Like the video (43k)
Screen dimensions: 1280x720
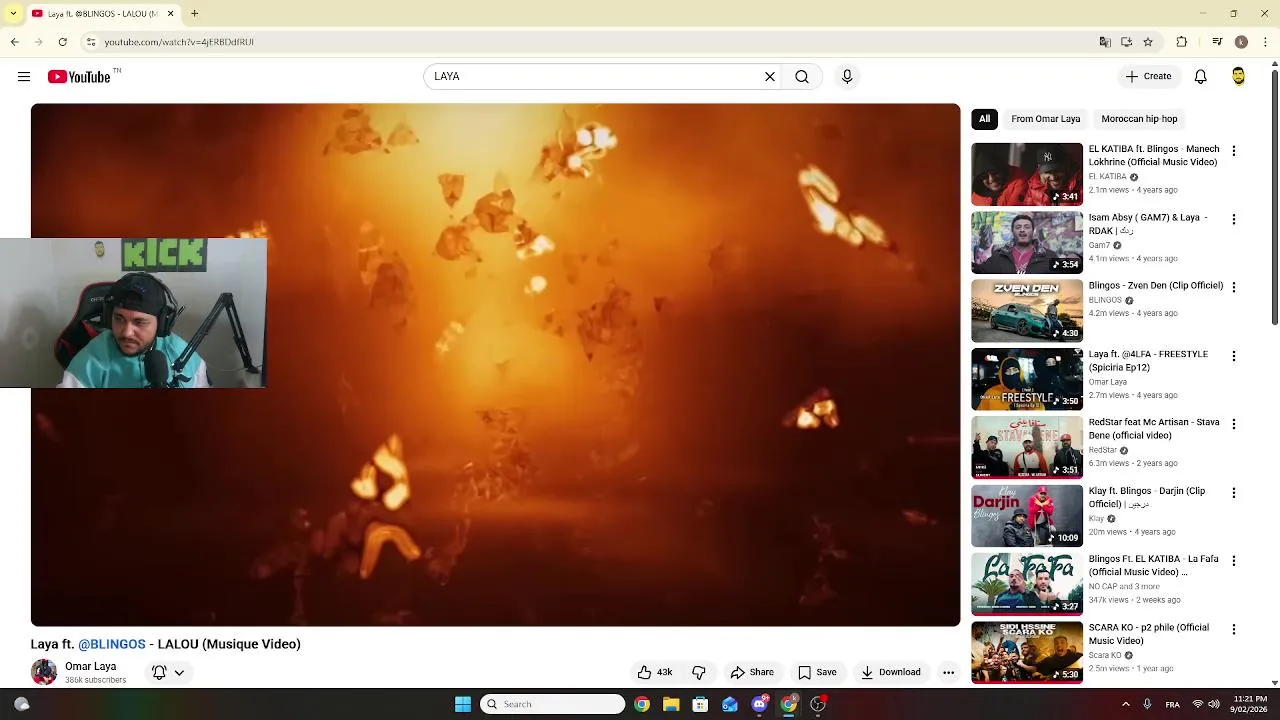[x=655, y=672]
